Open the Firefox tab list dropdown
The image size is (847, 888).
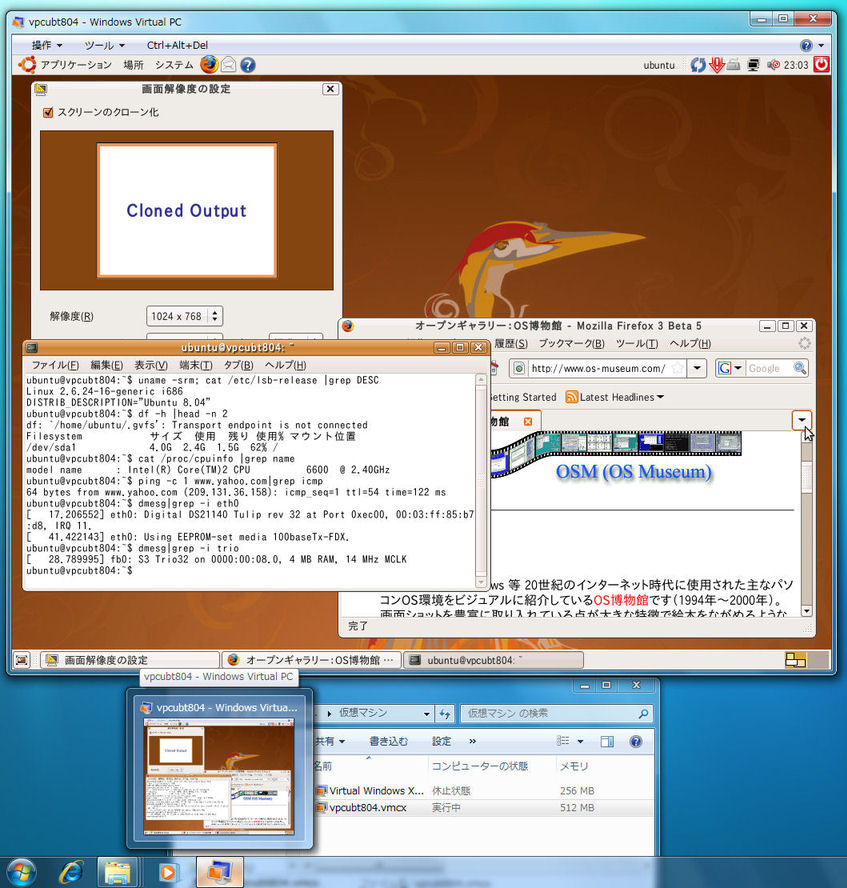pos(801,420)
